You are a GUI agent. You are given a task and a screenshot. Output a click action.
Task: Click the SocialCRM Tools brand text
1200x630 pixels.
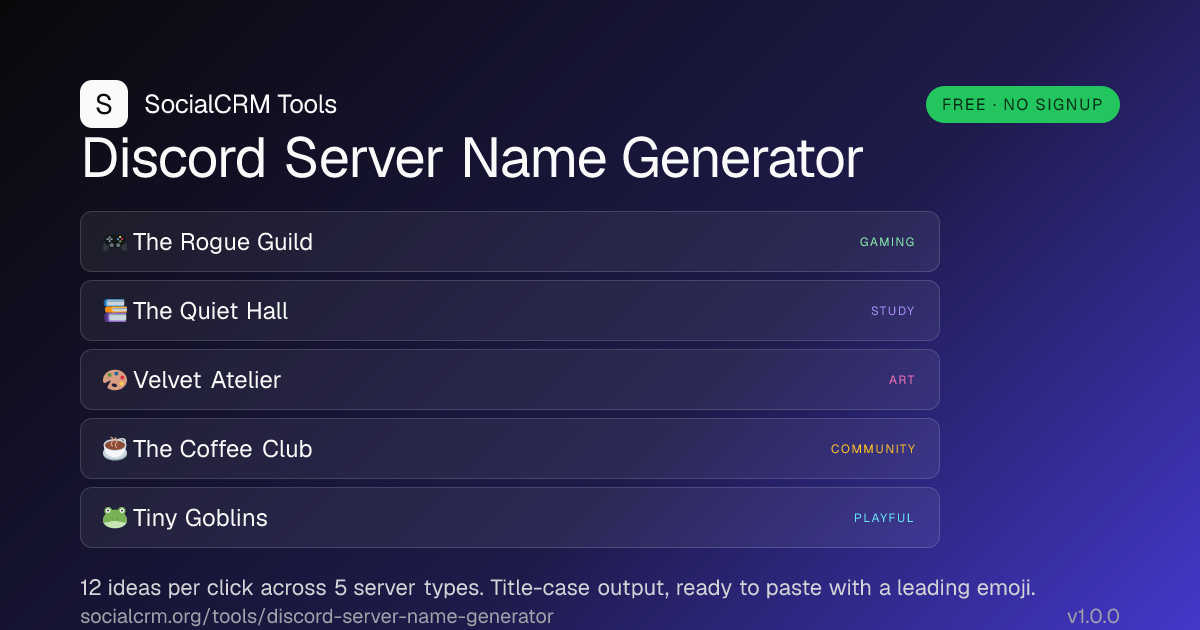pos(241,104)
